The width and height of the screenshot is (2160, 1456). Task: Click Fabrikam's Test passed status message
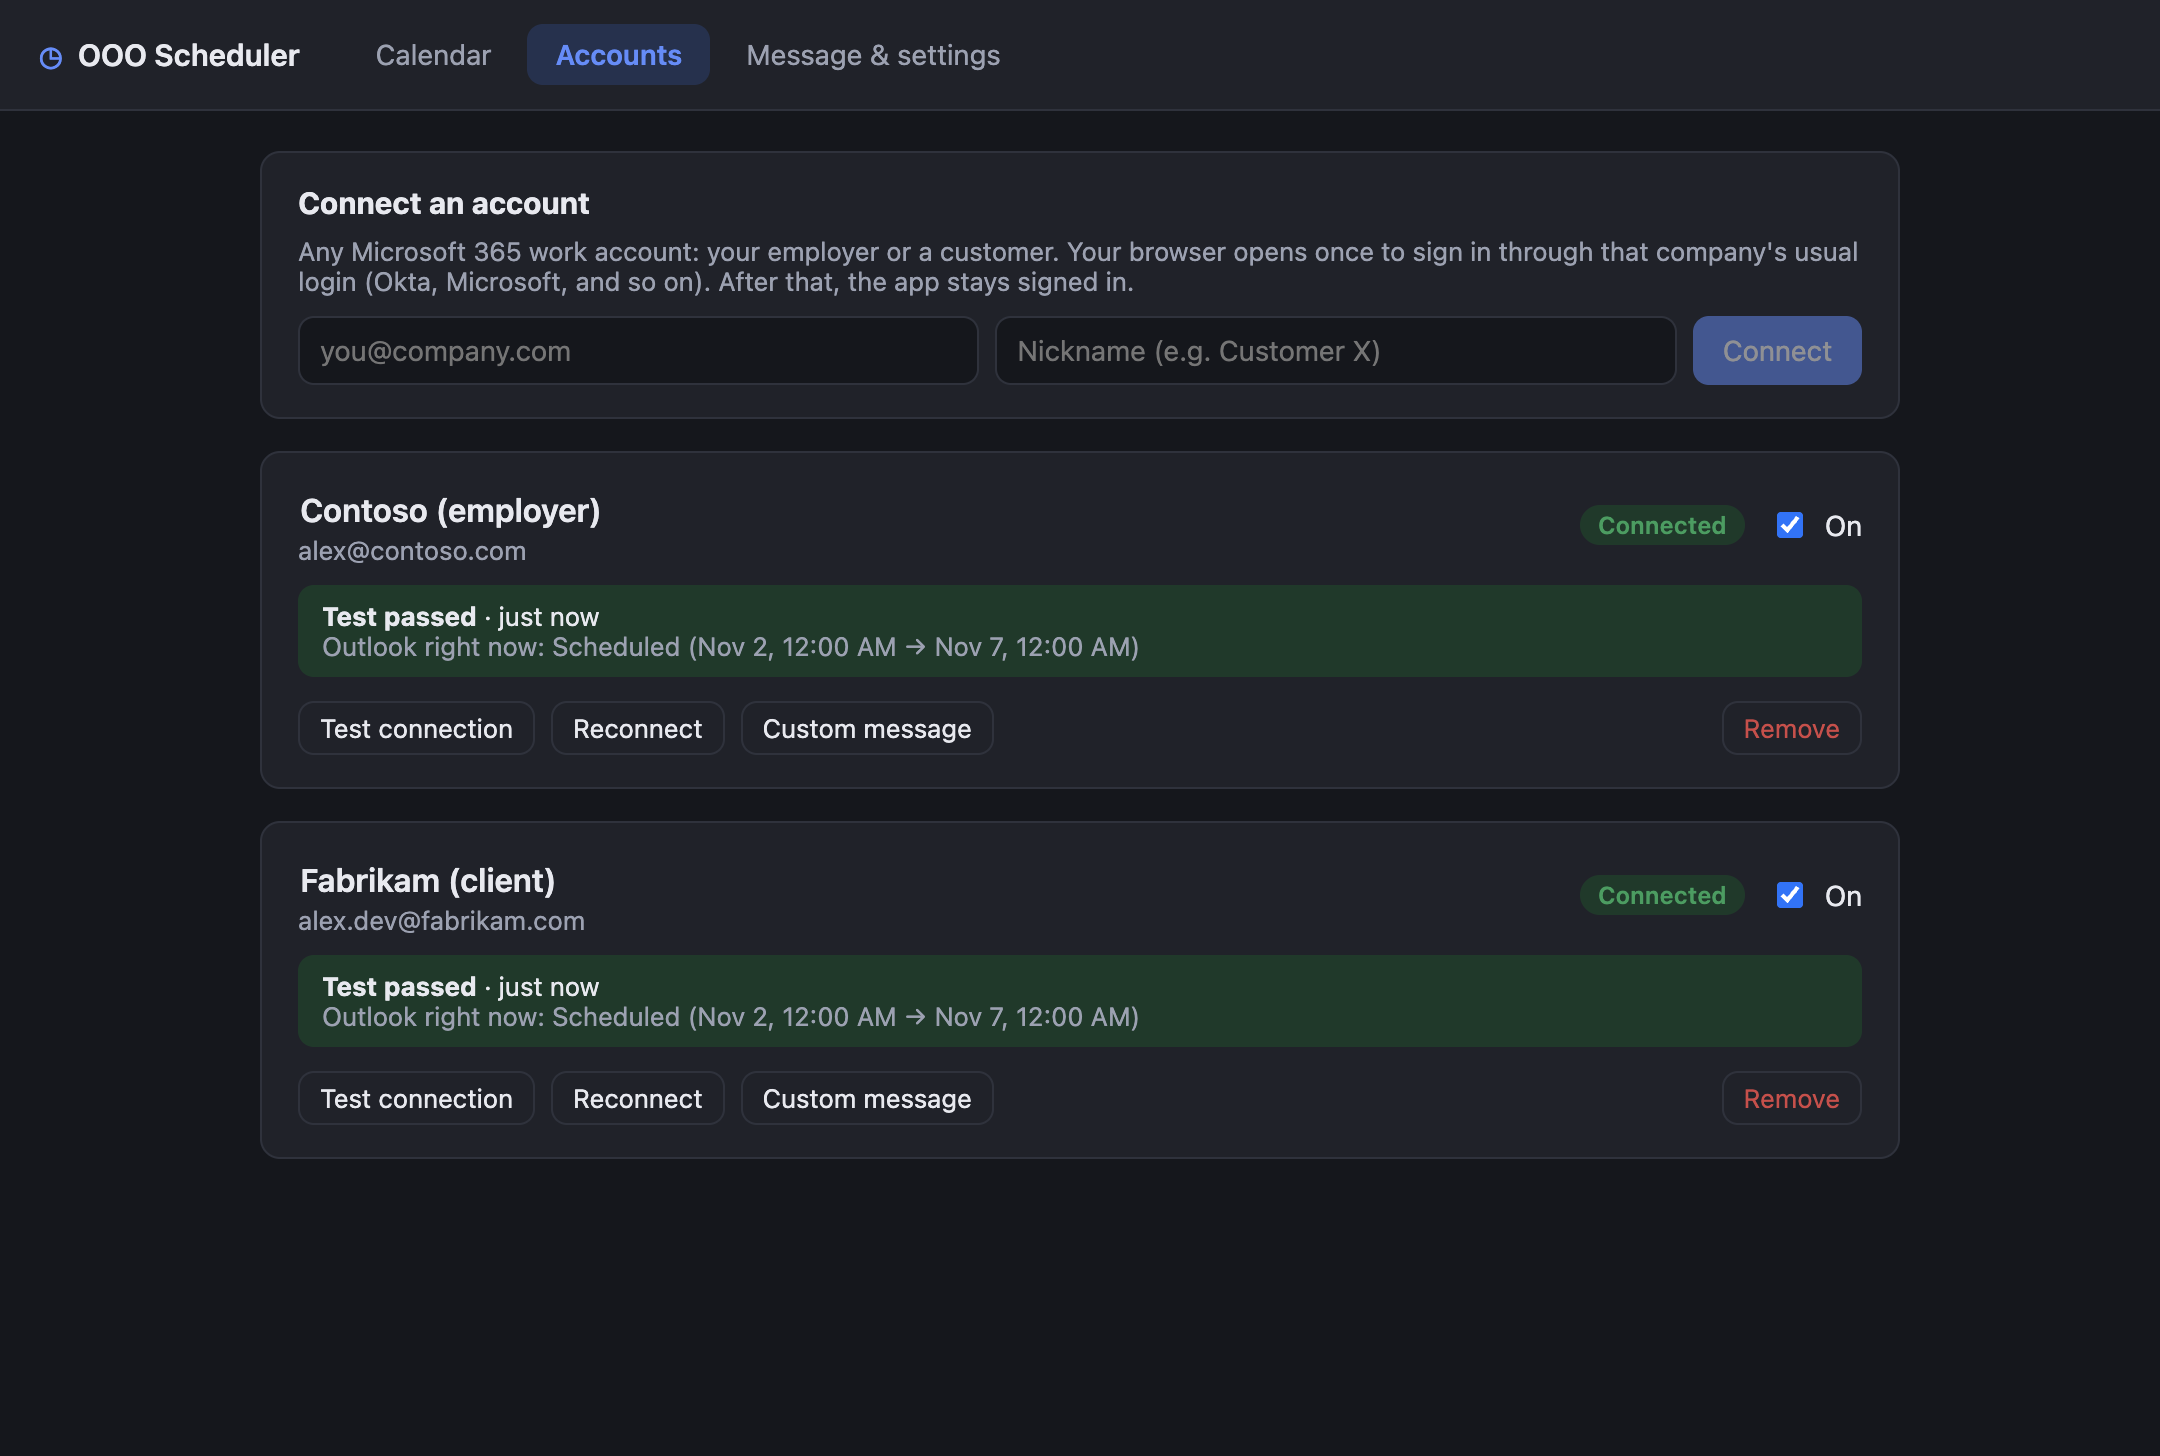pyautogui.click(x=1080, y=1001)
